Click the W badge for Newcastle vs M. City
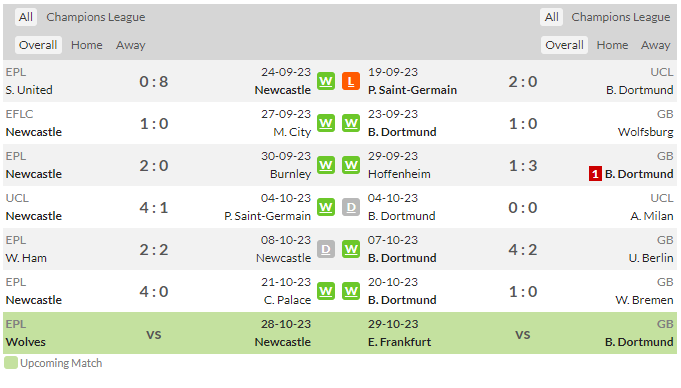The image size is (681, 388). (x=326, y=123)
